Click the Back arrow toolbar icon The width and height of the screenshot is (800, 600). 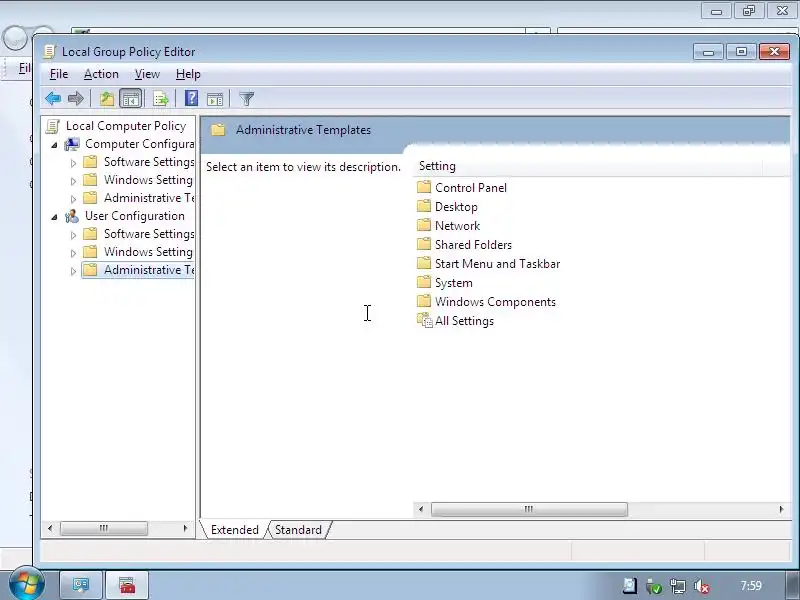pyautogui.click(x=53, y=98)
